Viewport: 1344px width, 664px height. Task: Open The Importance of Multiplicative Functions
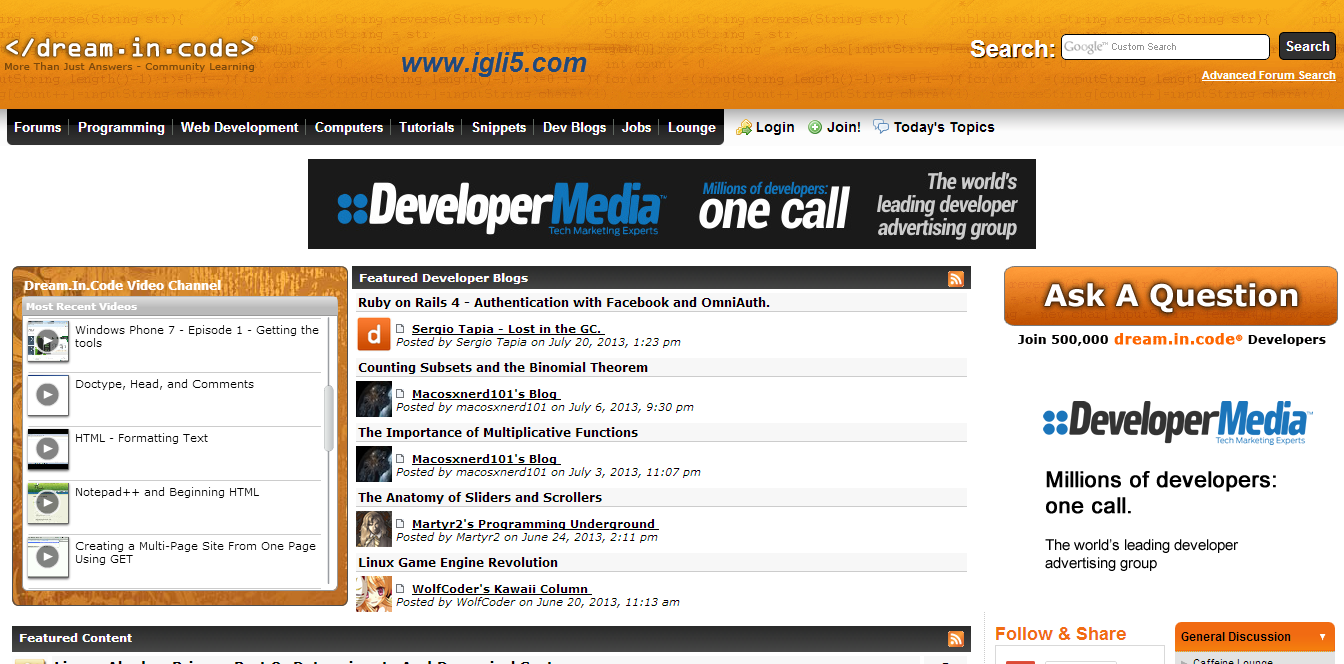tap(498, 432)
